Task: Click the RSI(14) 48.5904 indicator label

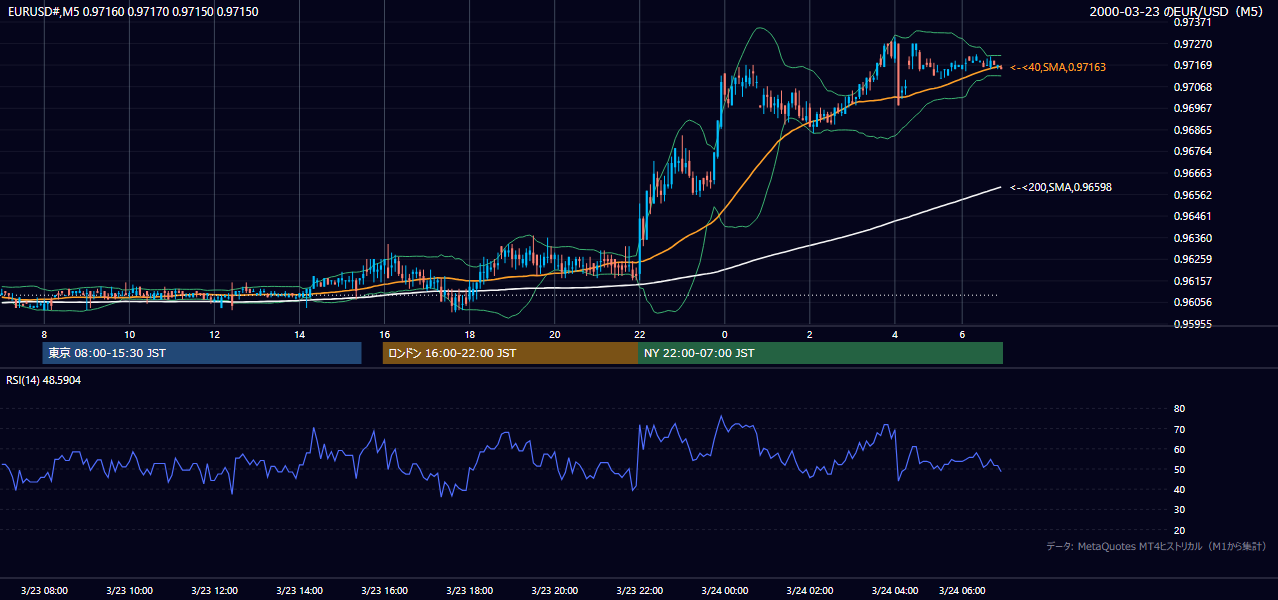Action: coord(44,380)
